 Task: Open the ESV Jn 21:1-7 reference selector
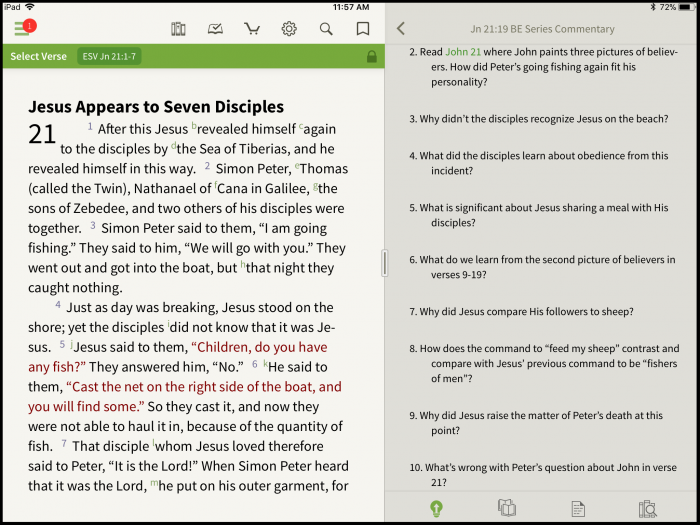point(109,57)
